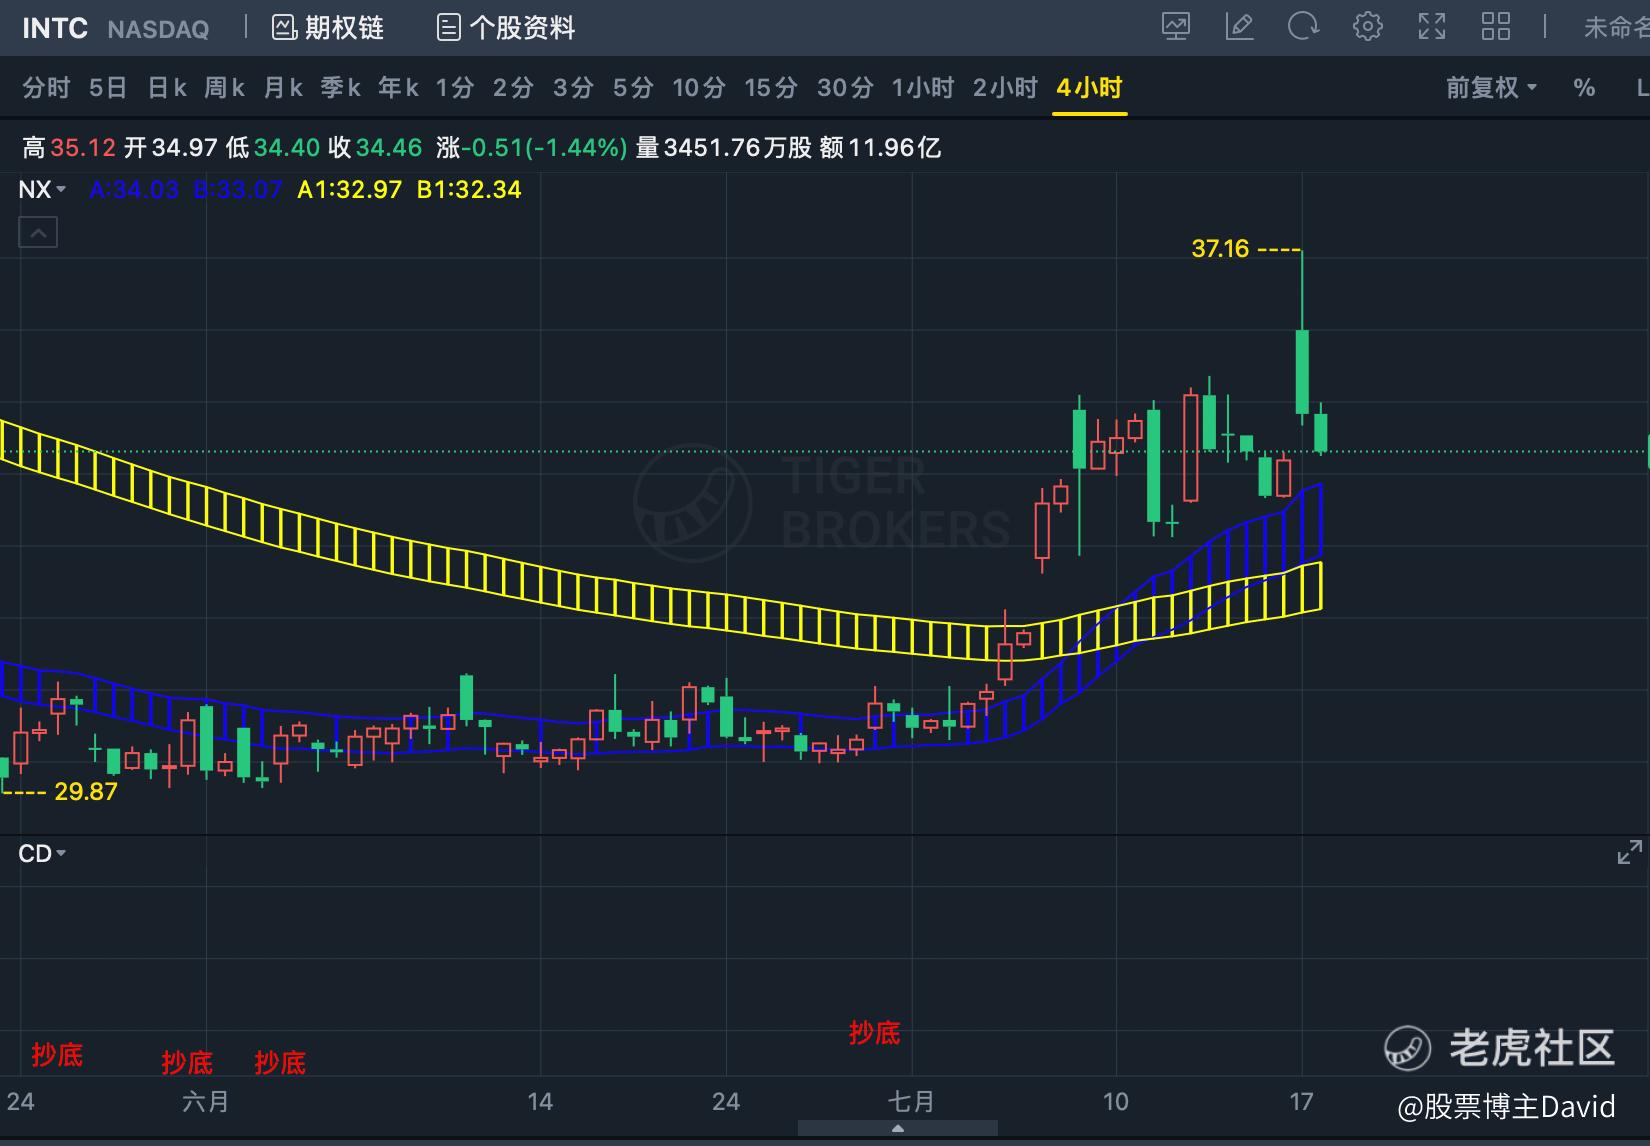Click the bottom timeline scroll handle
The image size is (1650, 1146).
tap(897, 1128)
